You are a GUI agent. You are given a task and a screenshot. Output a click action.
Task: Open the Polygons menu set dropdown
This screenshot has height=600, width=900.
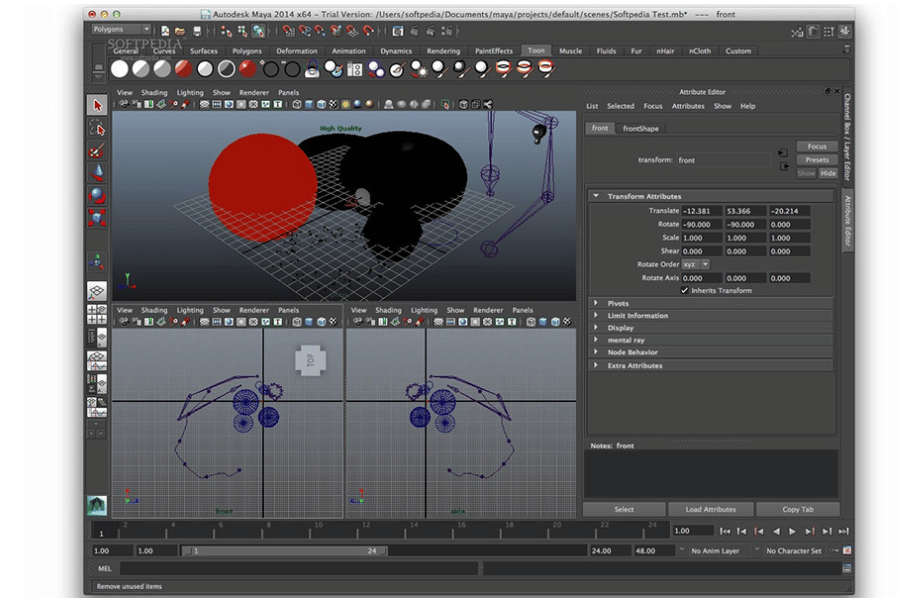pyautogui.click(x=121, y=30)
